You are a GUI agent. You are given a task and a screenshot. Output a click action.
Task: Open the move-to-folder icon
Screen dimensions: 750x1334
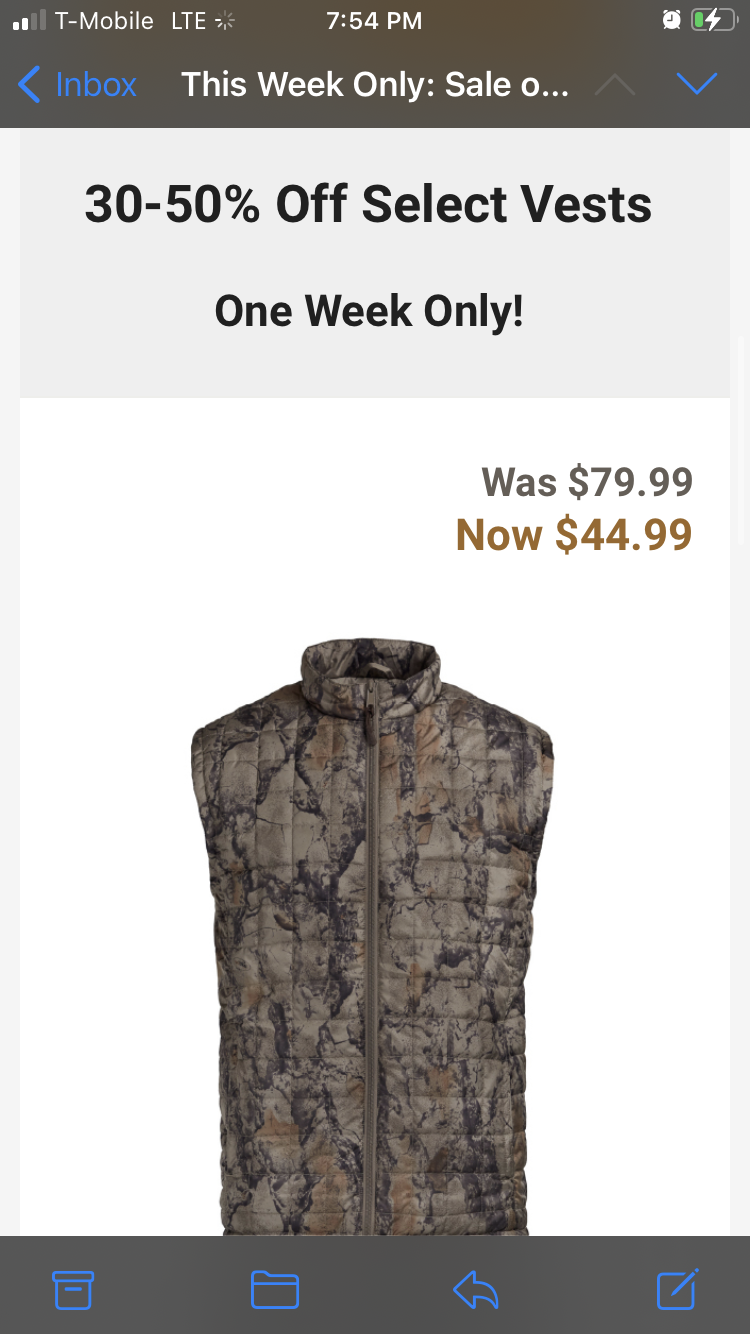(x=275, y=1290)
